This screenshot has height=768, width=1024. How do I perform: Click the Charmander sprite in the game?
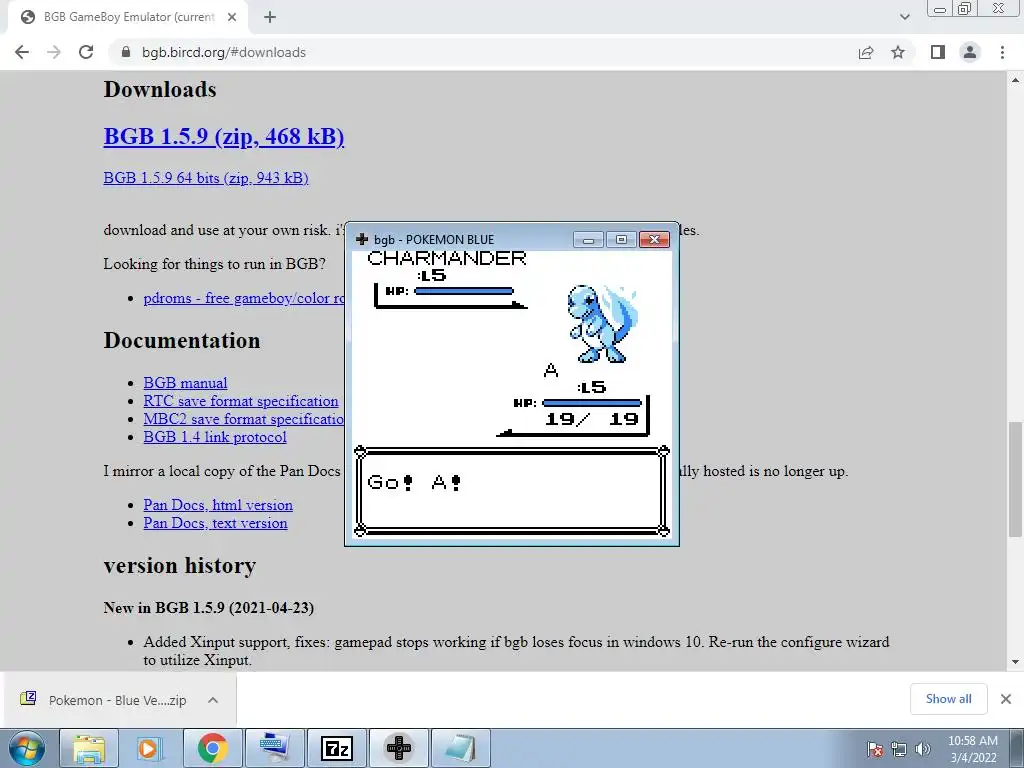point(602,323)
